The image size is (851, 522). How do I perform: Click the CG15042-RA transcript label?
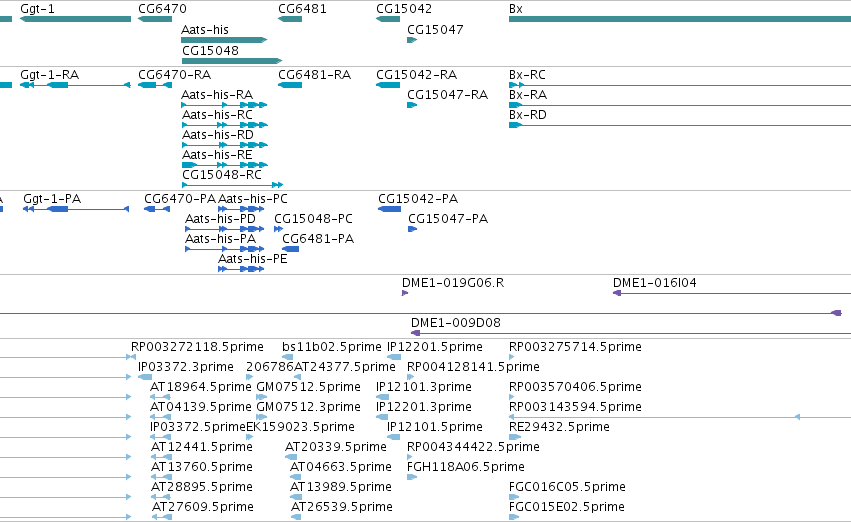pyautogui.click(x=417, y=74)
